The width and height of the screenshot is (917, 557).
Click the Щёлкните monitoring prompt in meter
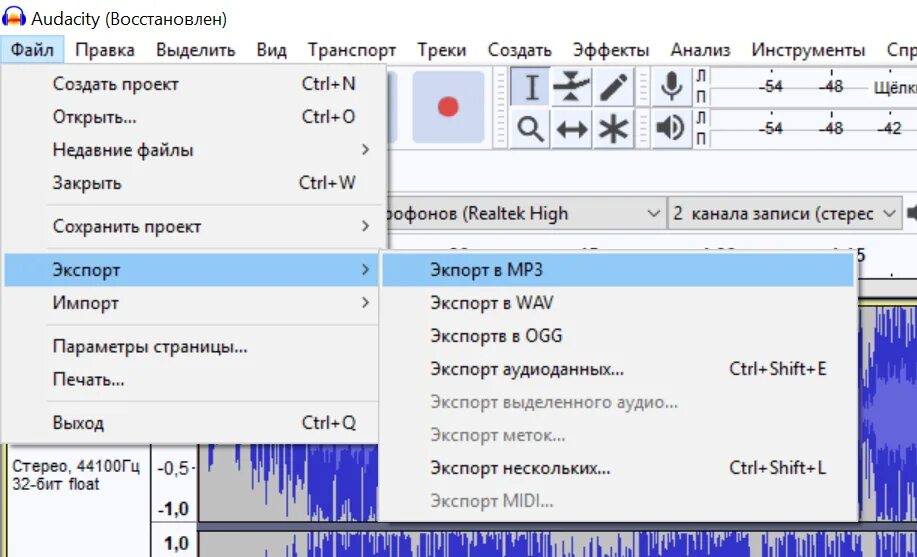pos(895,88)
